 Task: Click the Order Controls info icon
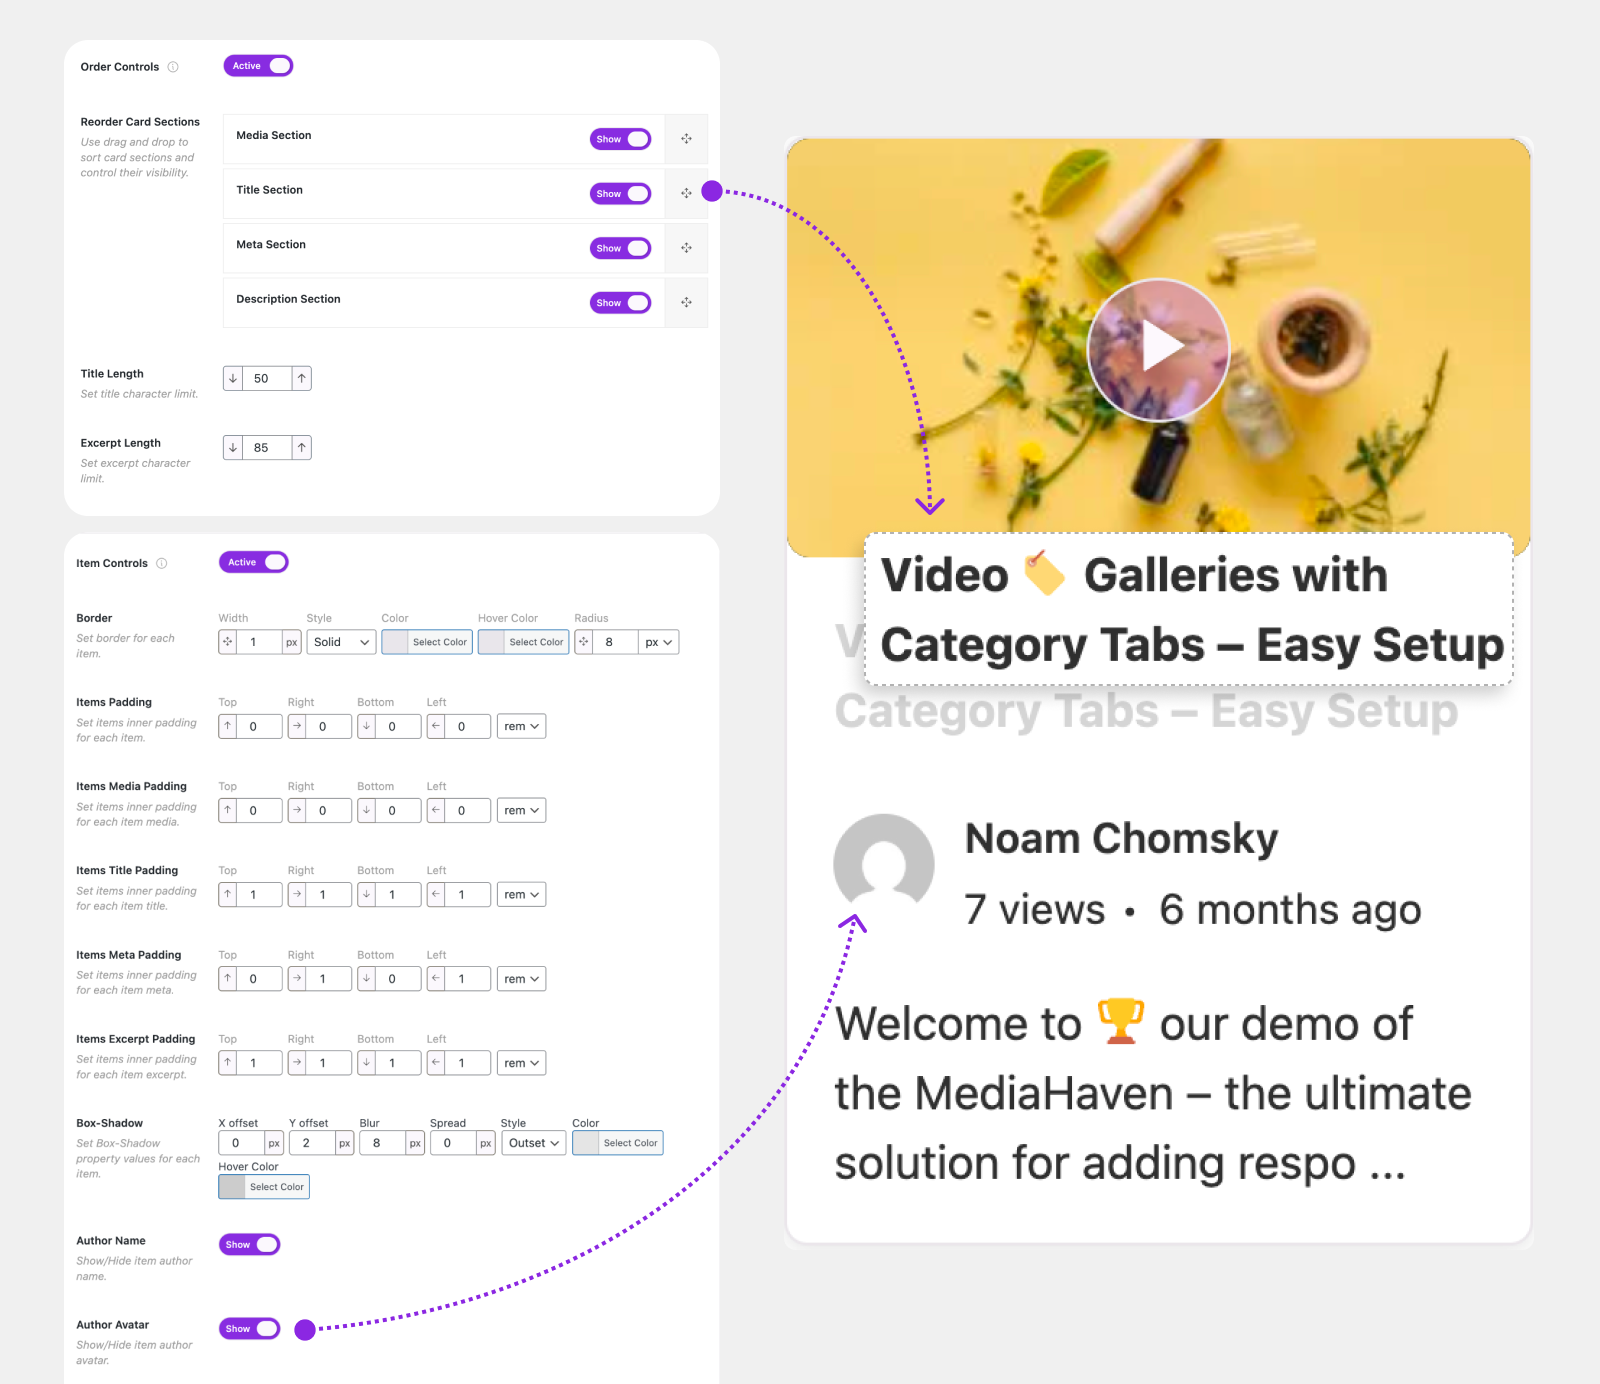(x=173, y=67)
